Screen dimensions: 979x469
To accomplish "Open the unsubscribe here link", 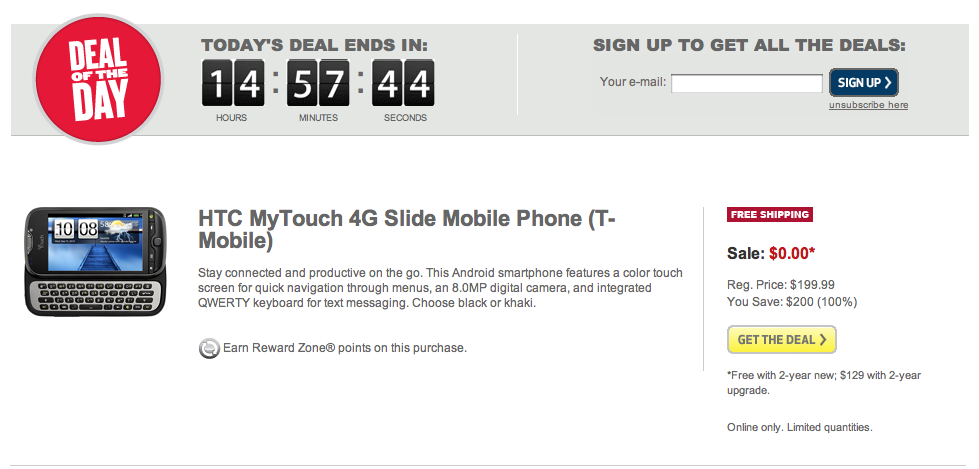I will [868, 105].
